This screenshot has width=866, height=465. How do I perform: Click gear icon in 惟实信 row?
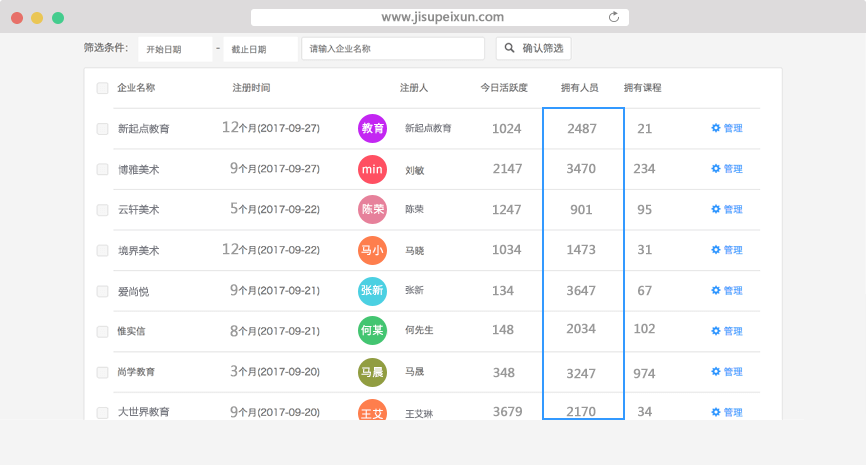(716, 331)
